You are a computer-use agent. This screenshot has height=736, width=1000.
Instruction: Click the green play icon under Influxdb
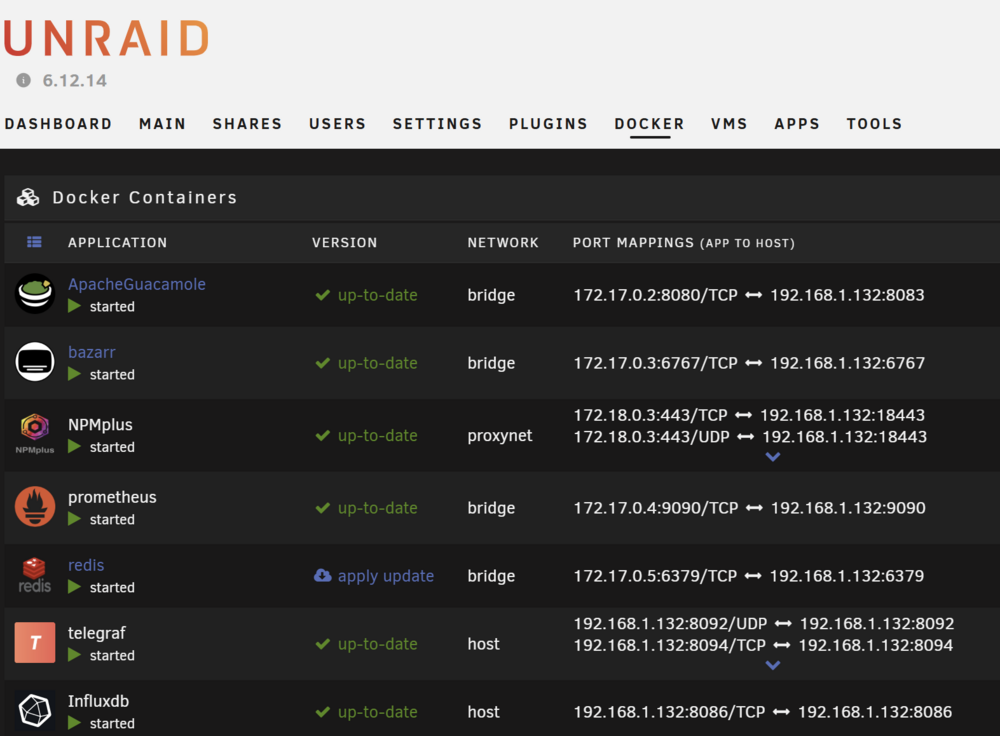click(75, 723)
